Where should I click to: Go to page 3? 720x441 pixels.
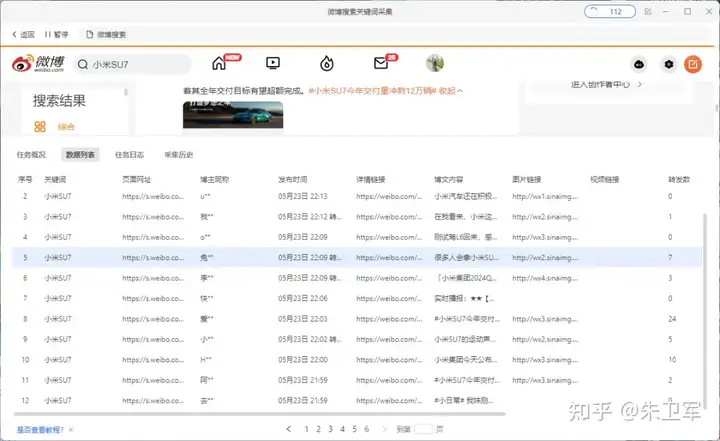click(x=330, y=429)
